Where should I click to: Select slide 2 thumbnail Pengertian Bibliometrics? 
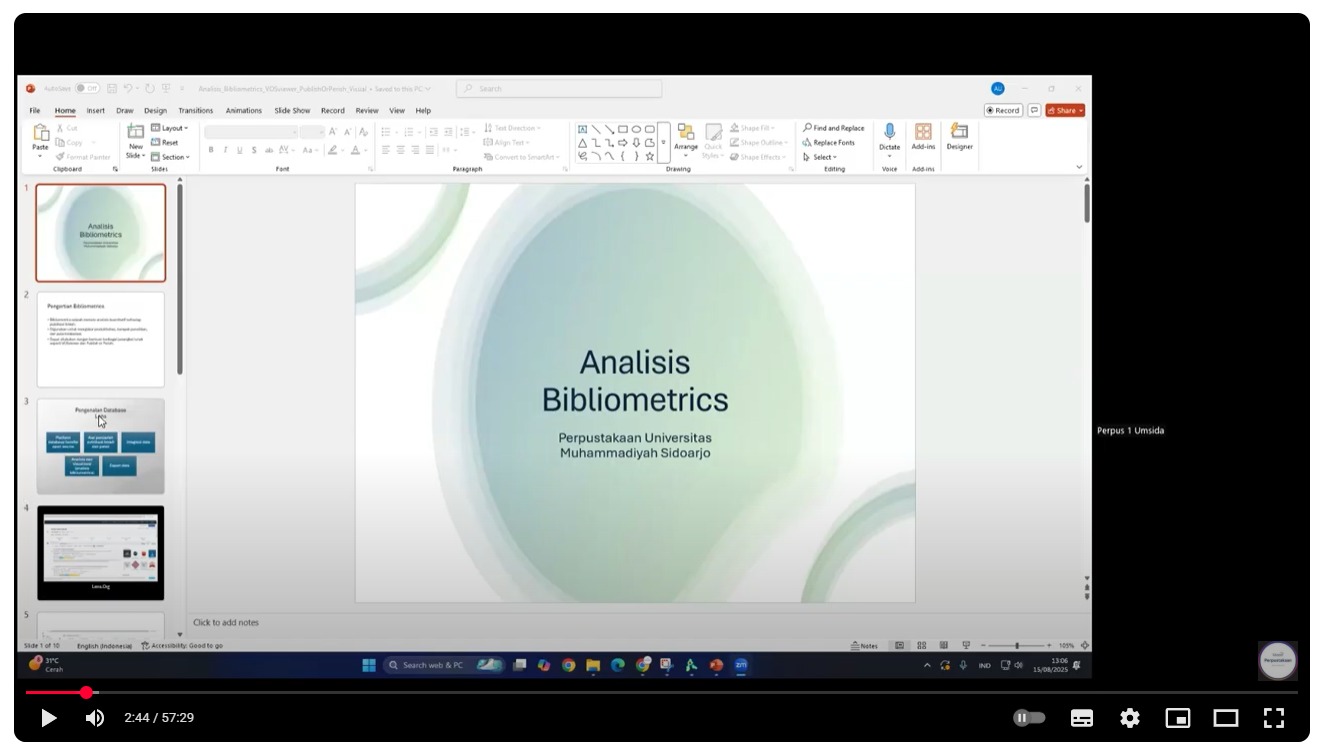click(x=101, y=339)
